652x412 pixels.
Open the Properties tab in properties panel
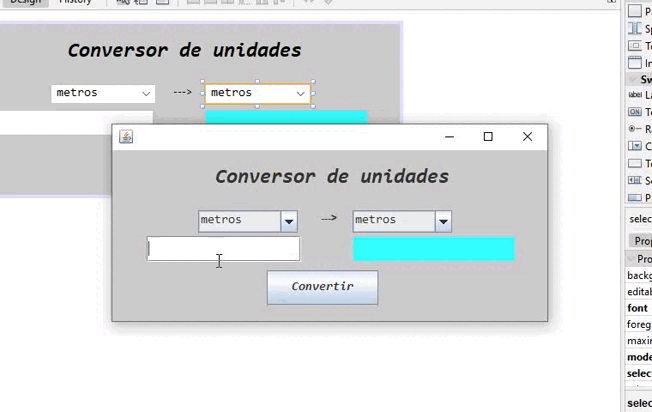[x=640, y=241]
